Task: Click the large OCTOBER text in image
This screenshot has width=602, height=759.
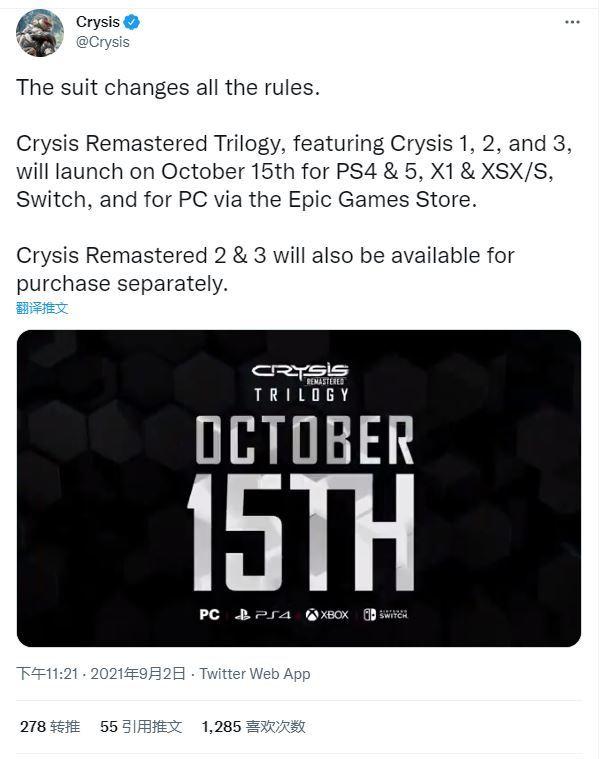Action: pyautogui.click(x=304, y=440)
